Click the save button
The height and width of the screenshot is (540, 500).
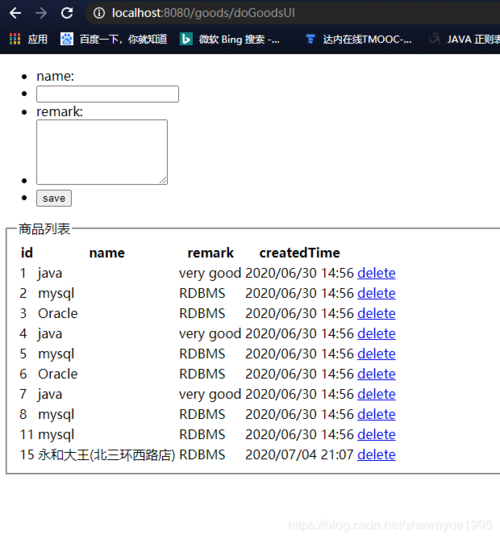[54, 198]
